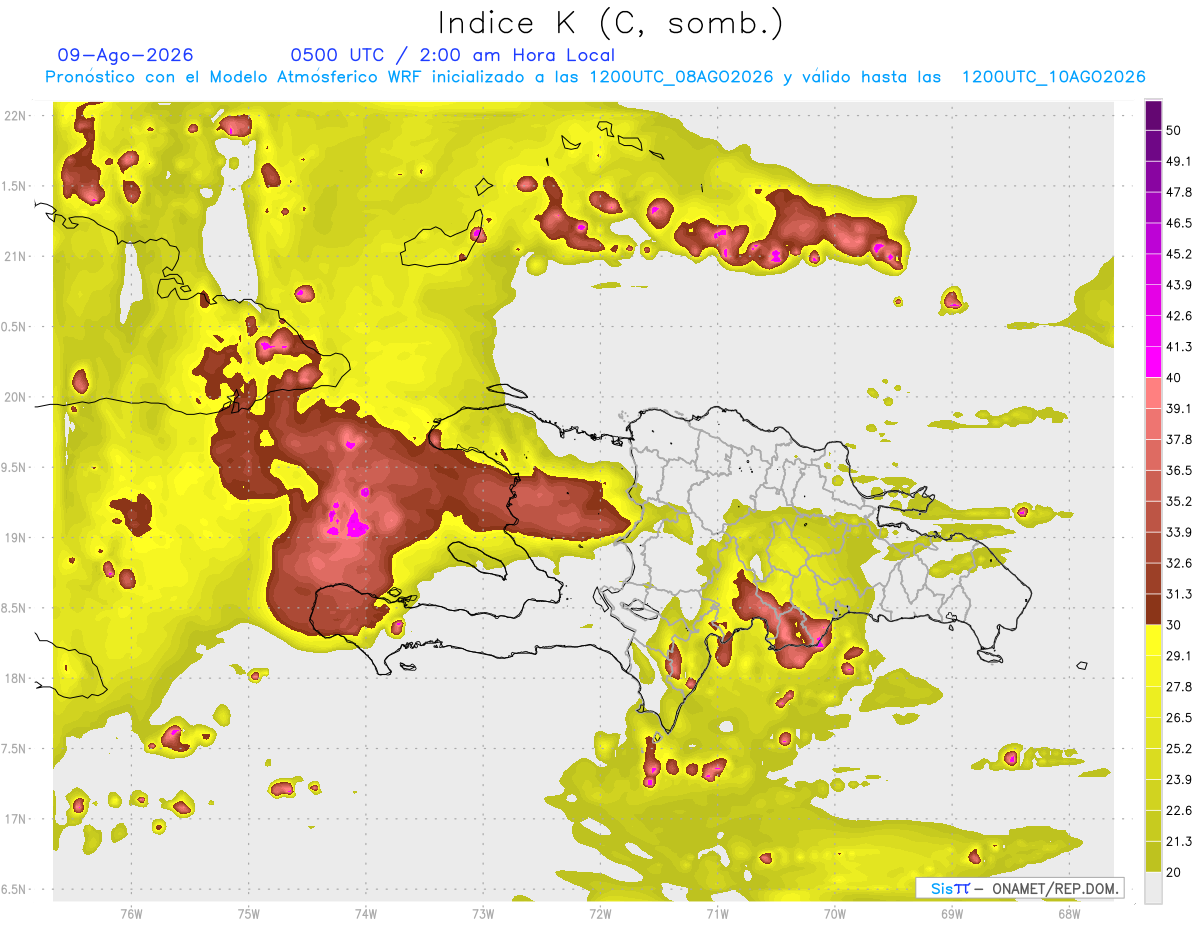Select the olive colorbar segment between 20 and 21.3
1200x927 pixels.
[x=1153, y=856]
